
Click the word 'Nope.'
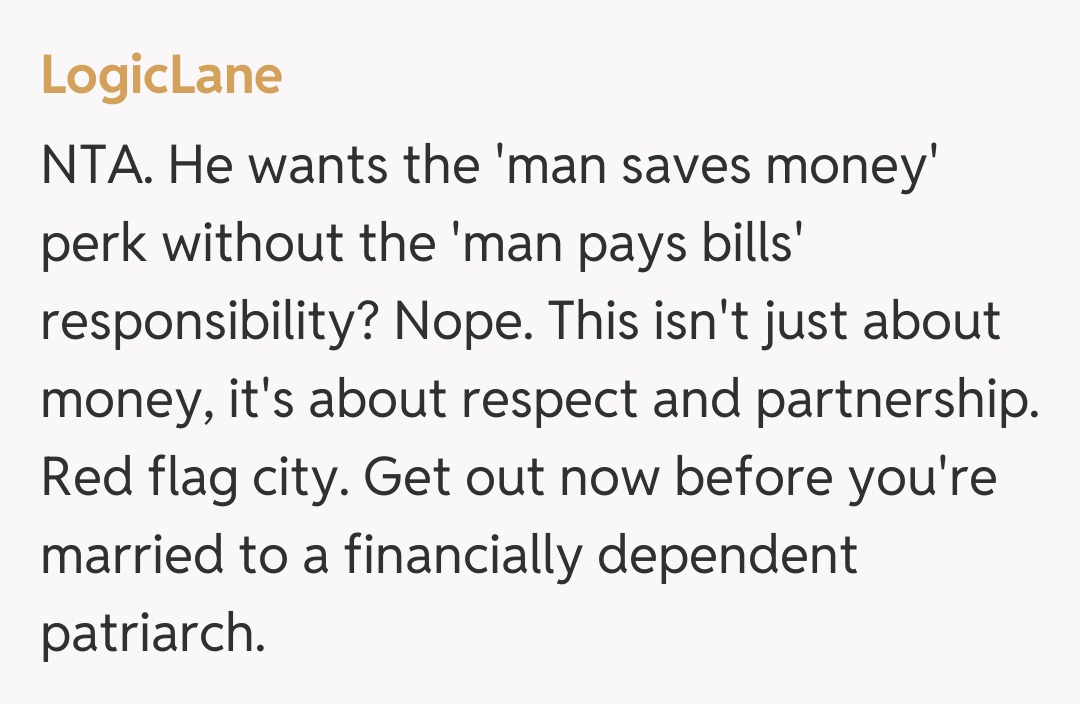pyautogui.click(x=459, y=322)
